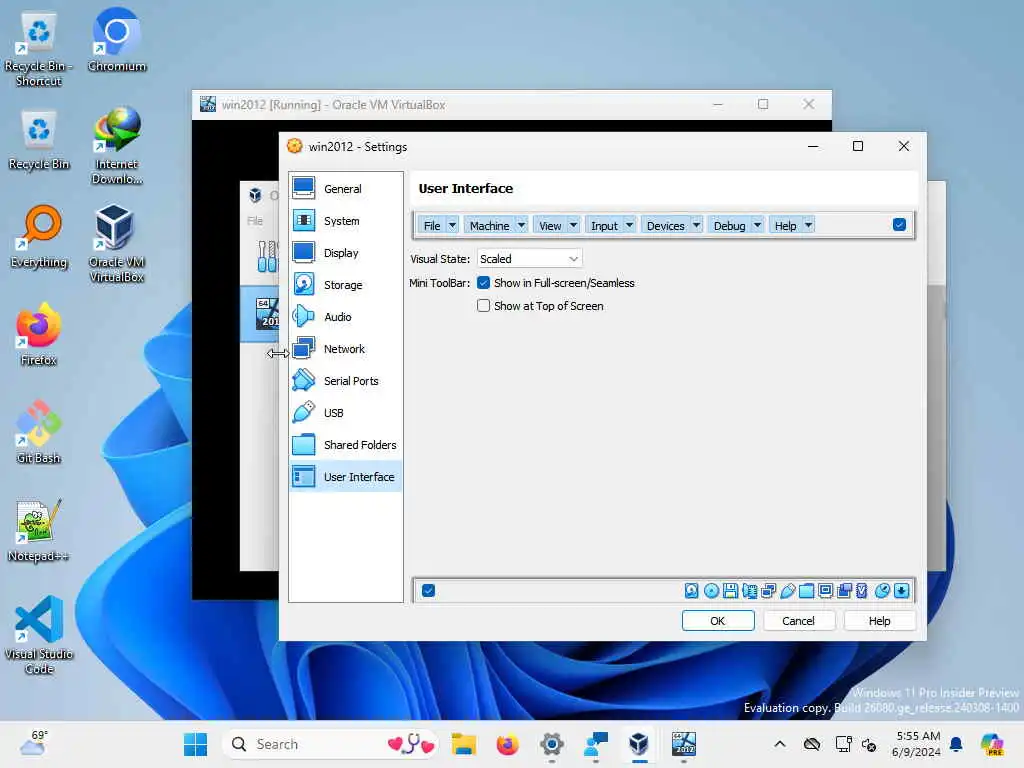Screen dimensions: 1024x768
Task: Open the Serial Ports settings category
Action: coord(345,381)
